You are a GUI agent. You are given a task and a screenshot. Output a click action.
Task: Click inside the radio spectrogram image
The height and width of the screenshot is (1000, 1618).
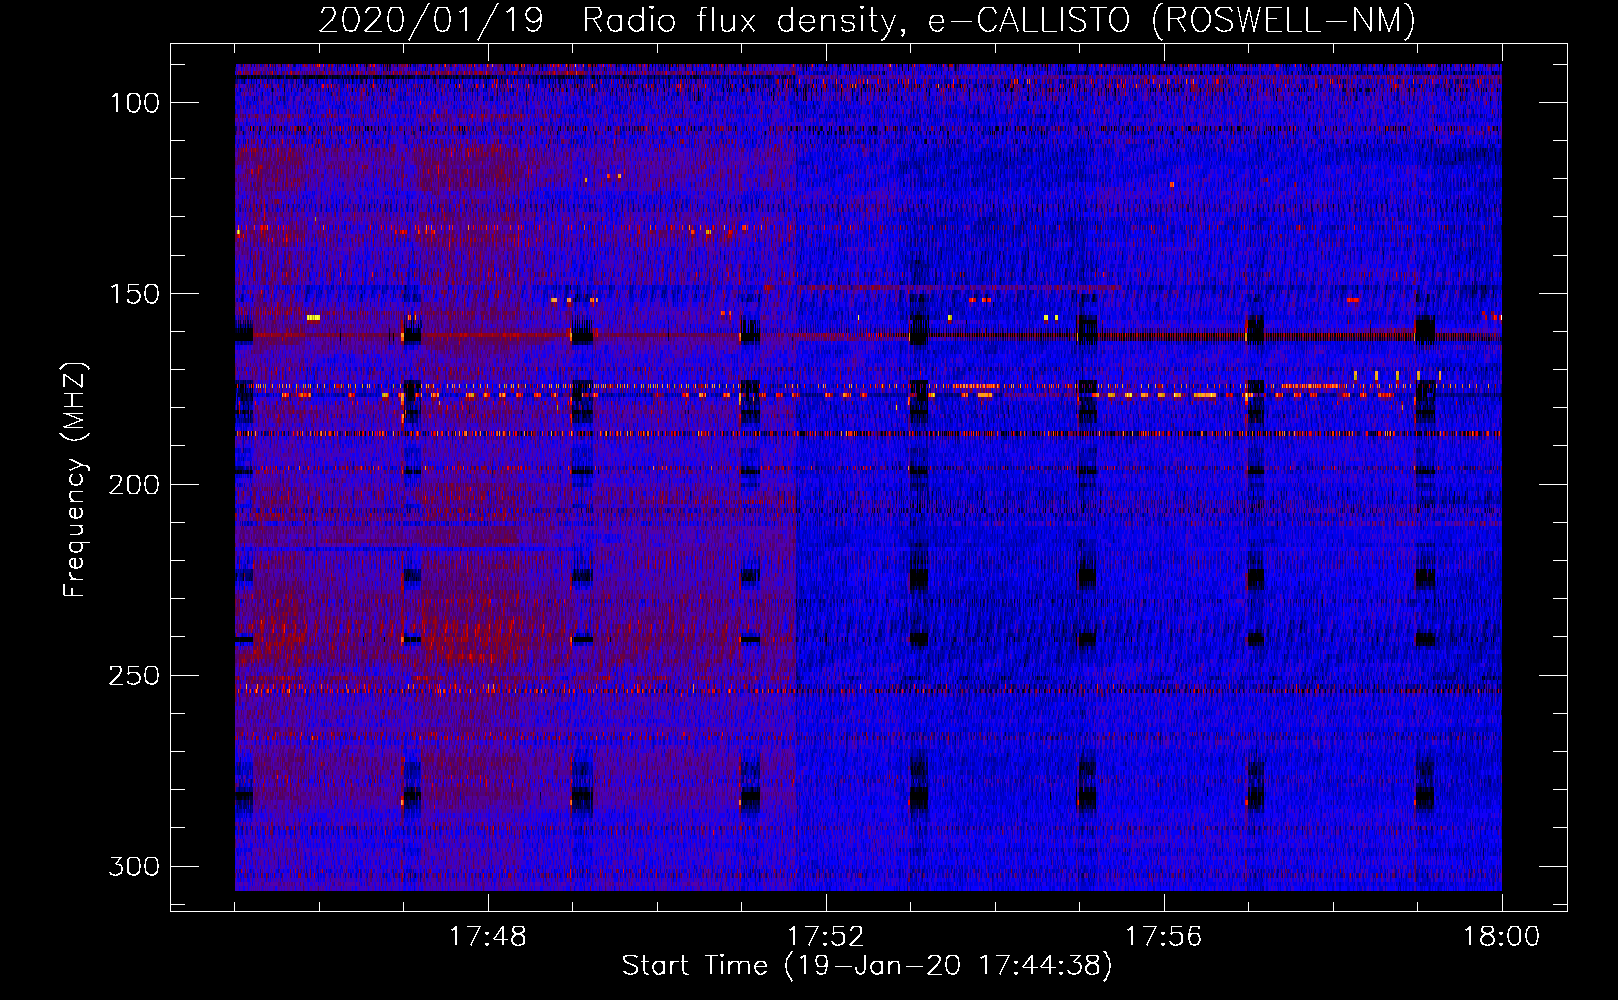pyautogui.click(x=868, y=477)
